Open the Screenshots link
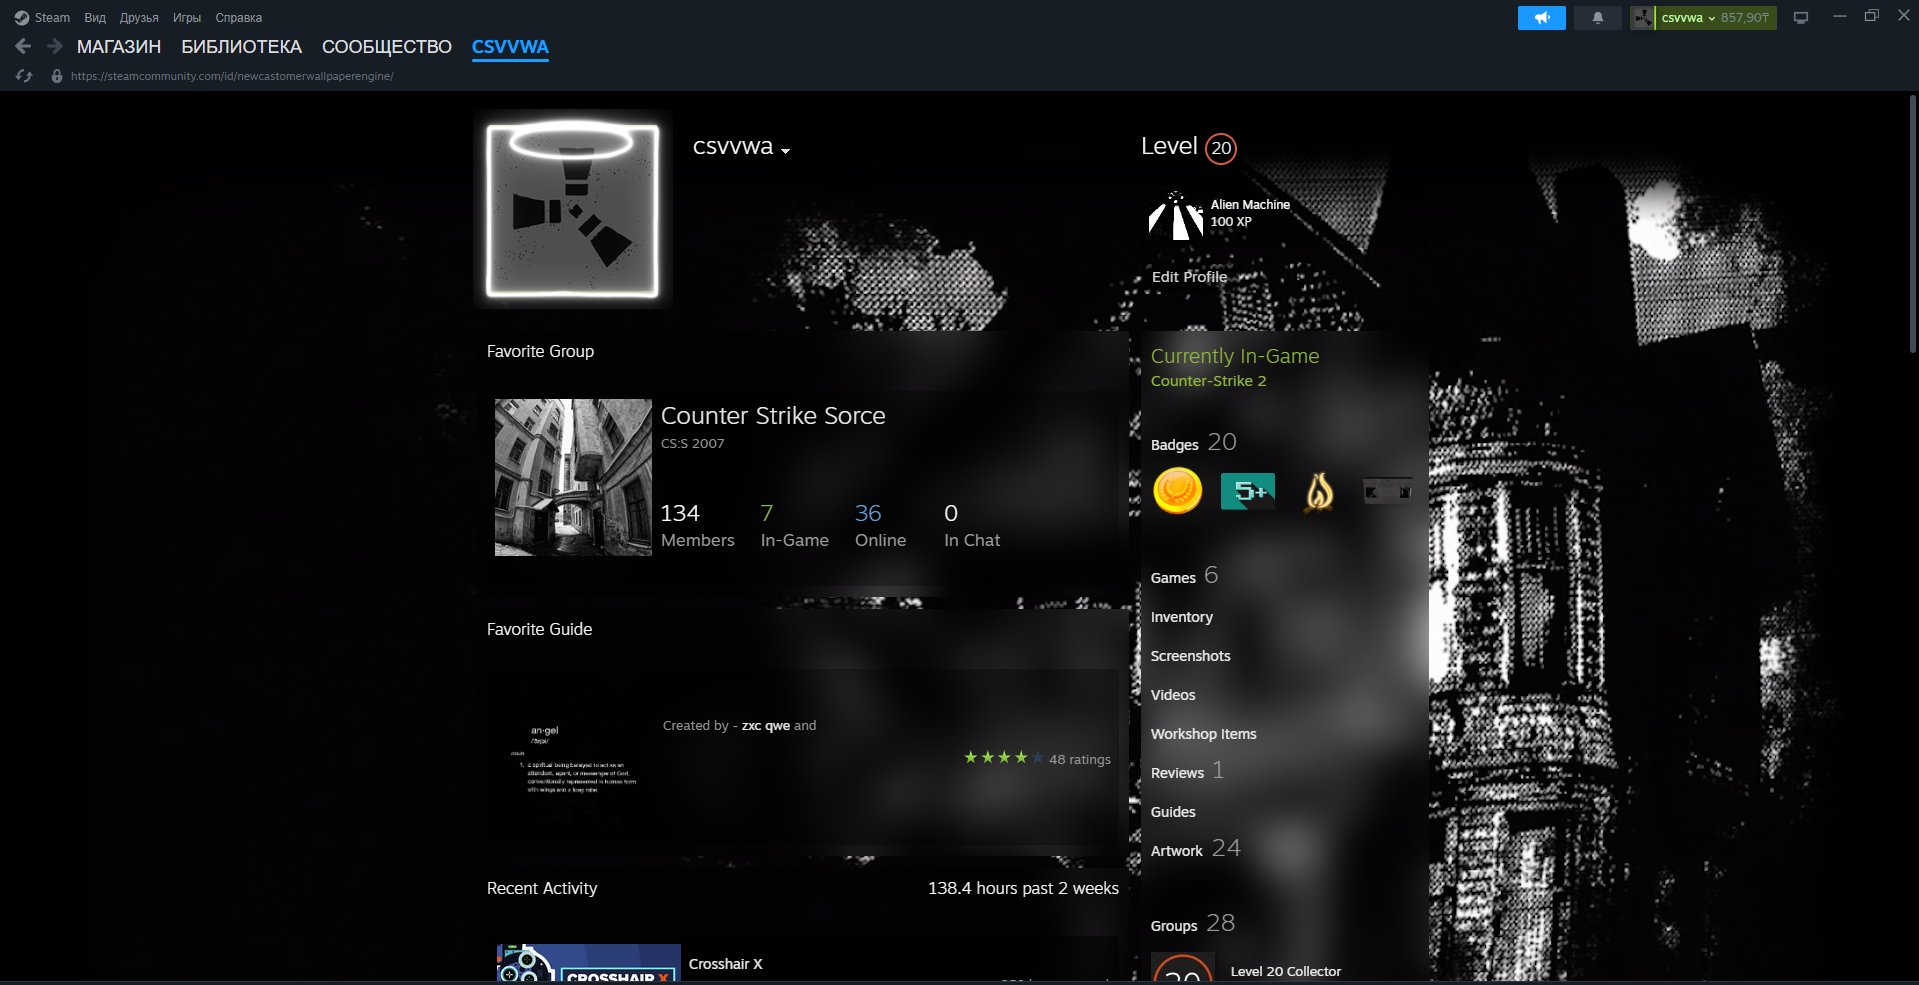 (1191, 656)
